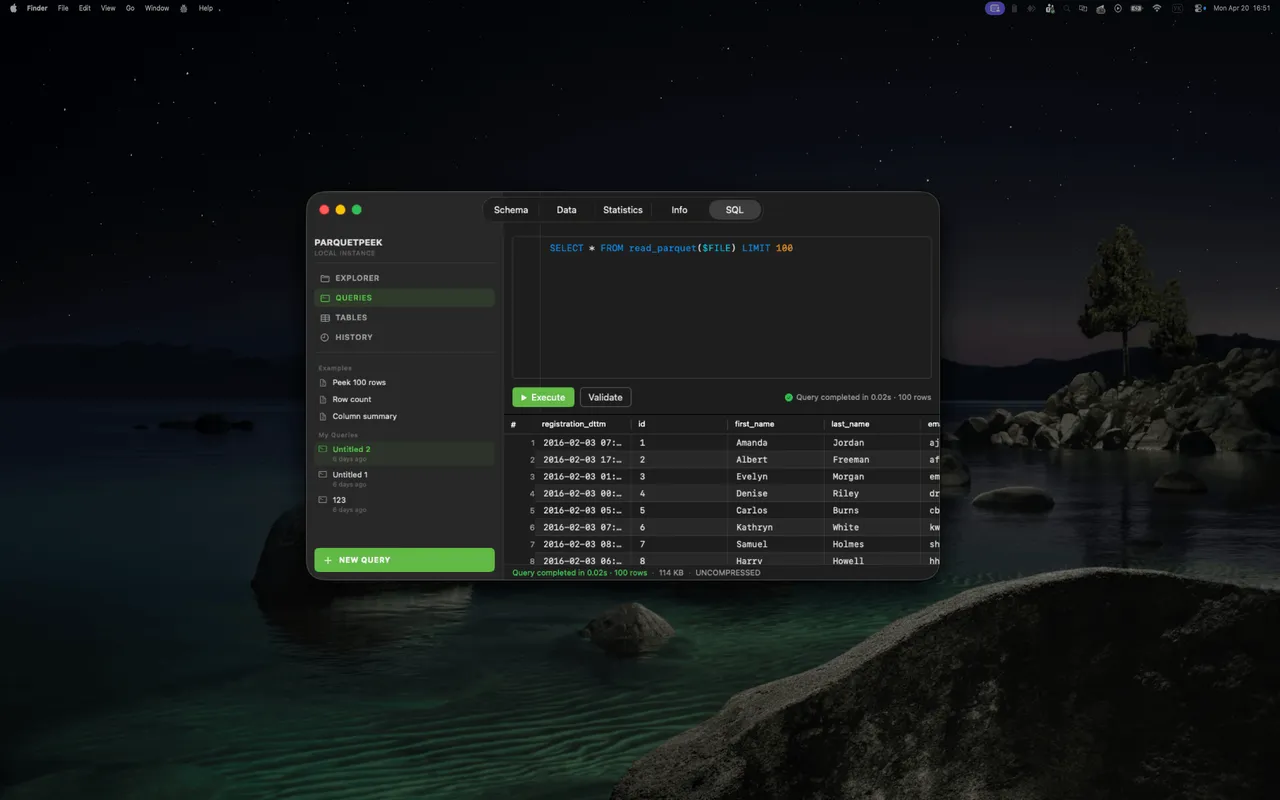Click the date and time in the menu bar
The height and width of the screenshot is (800, 1280).
pos(1241,8)
